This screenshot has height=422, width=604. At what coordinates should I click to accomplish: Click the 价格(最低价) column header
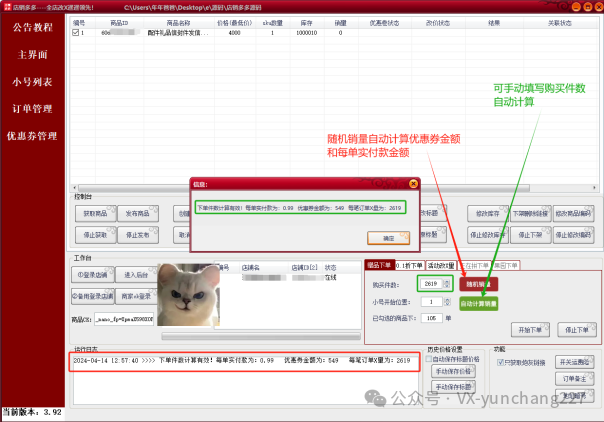235,23
